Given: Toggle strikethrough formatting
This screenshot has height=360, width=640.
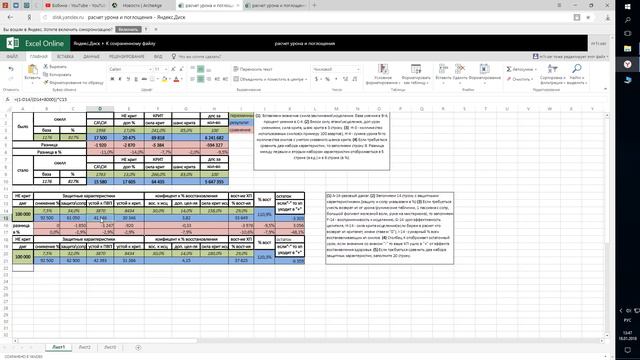Looking at the screenshot, I should [x=144, y=79].
